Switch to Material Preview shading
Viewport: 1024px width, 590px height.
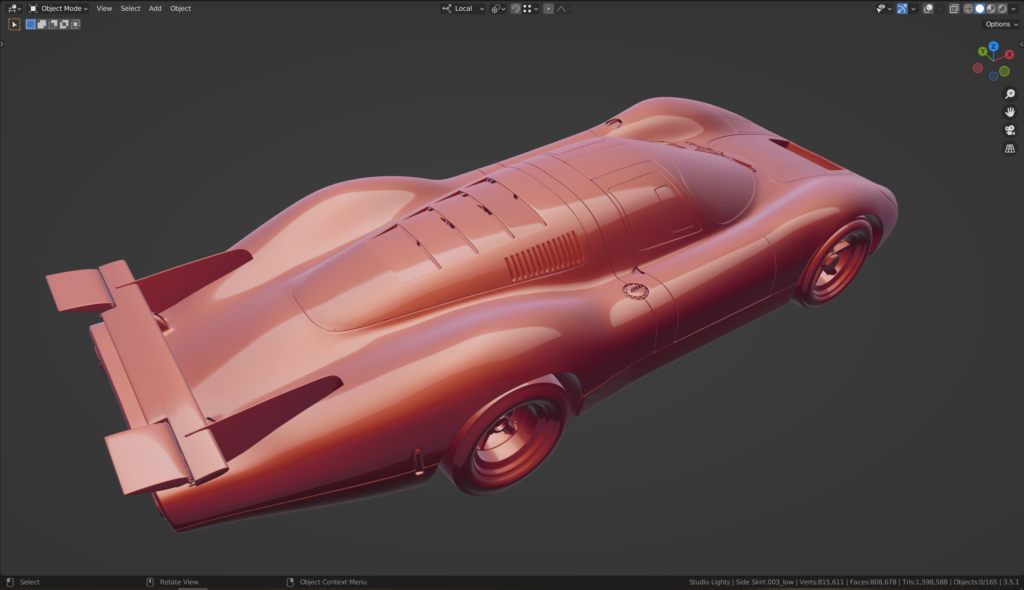[991, 8]
